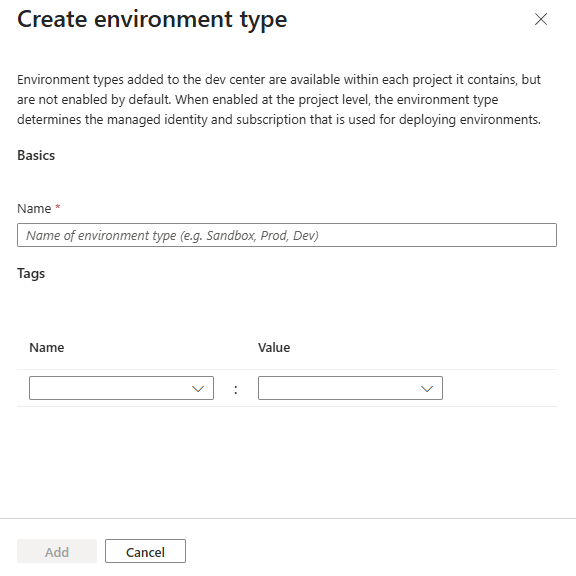
Task: Click the colon separator between tag name and value
Action: point(236,389)
